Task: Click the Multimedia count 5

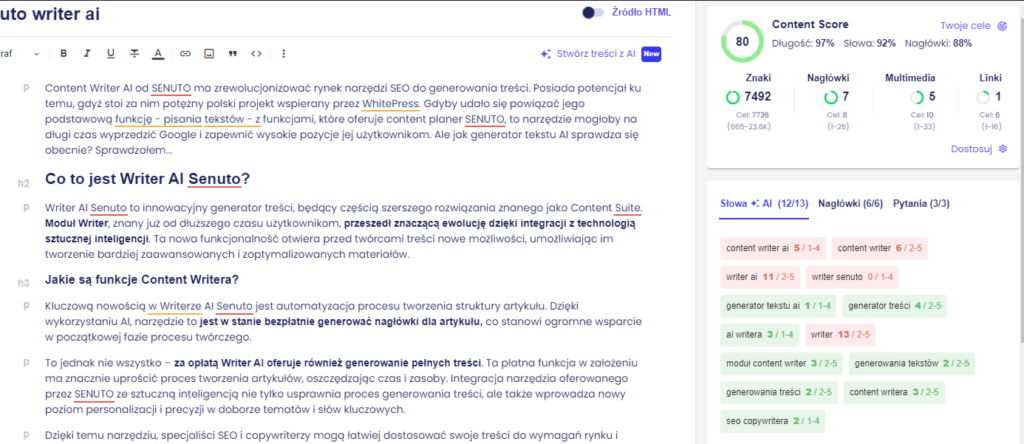Action: pyautogui.click(x=932, y=97)
